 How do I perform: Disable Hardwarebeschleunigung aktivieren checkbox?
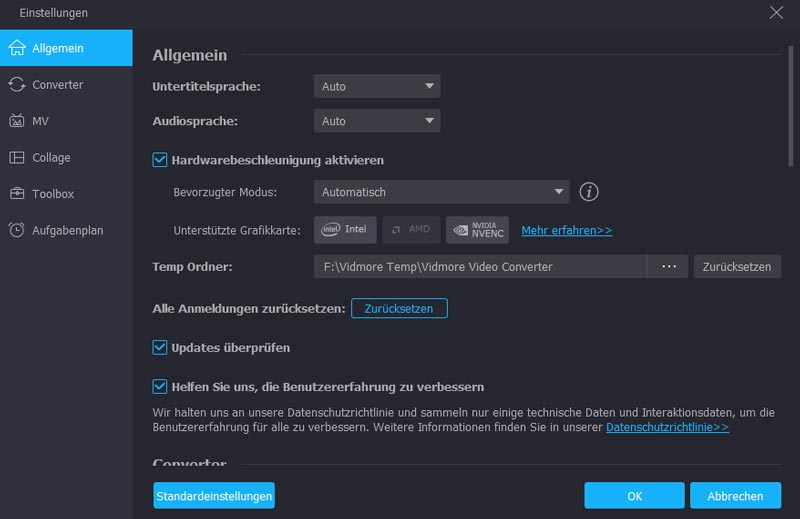tap(159, 160)
